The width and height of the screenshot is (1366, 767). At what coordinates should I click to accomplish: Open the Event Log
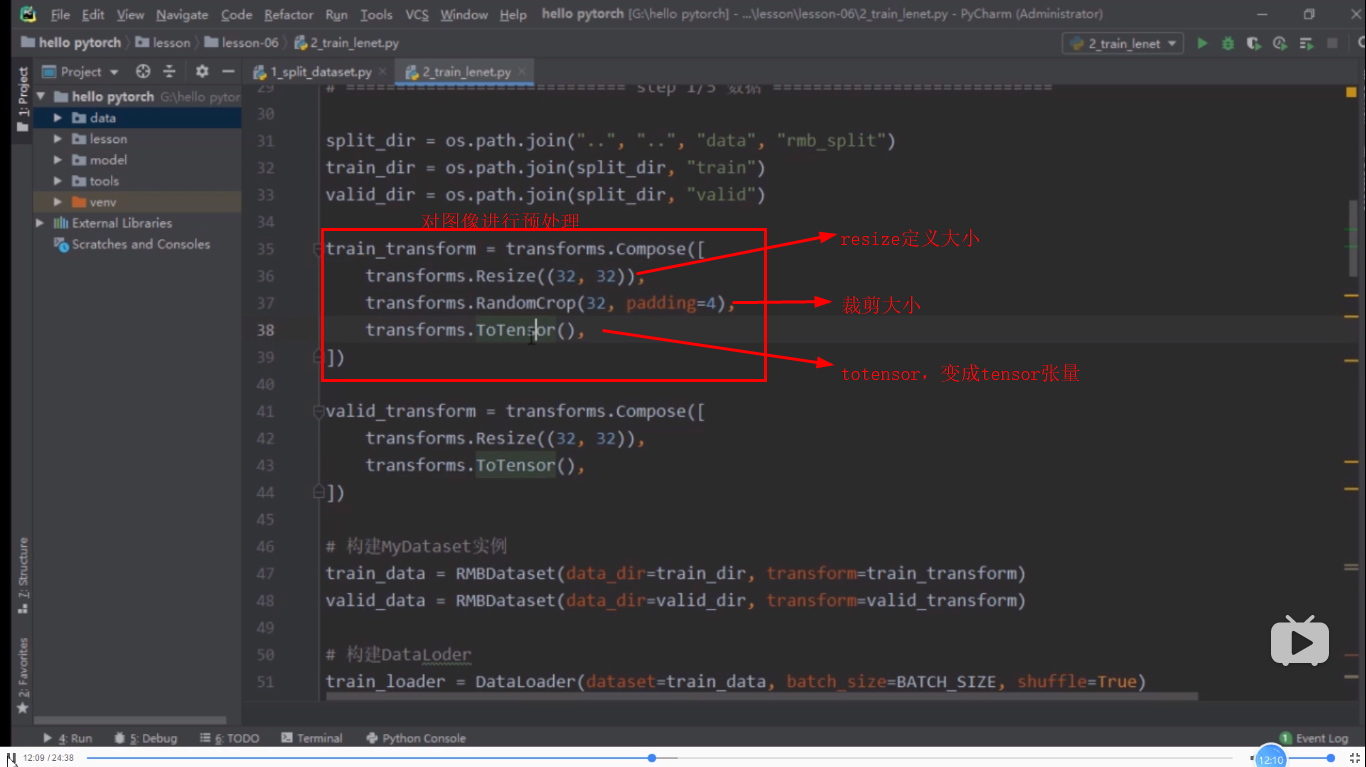click(x=1314, y=738)
